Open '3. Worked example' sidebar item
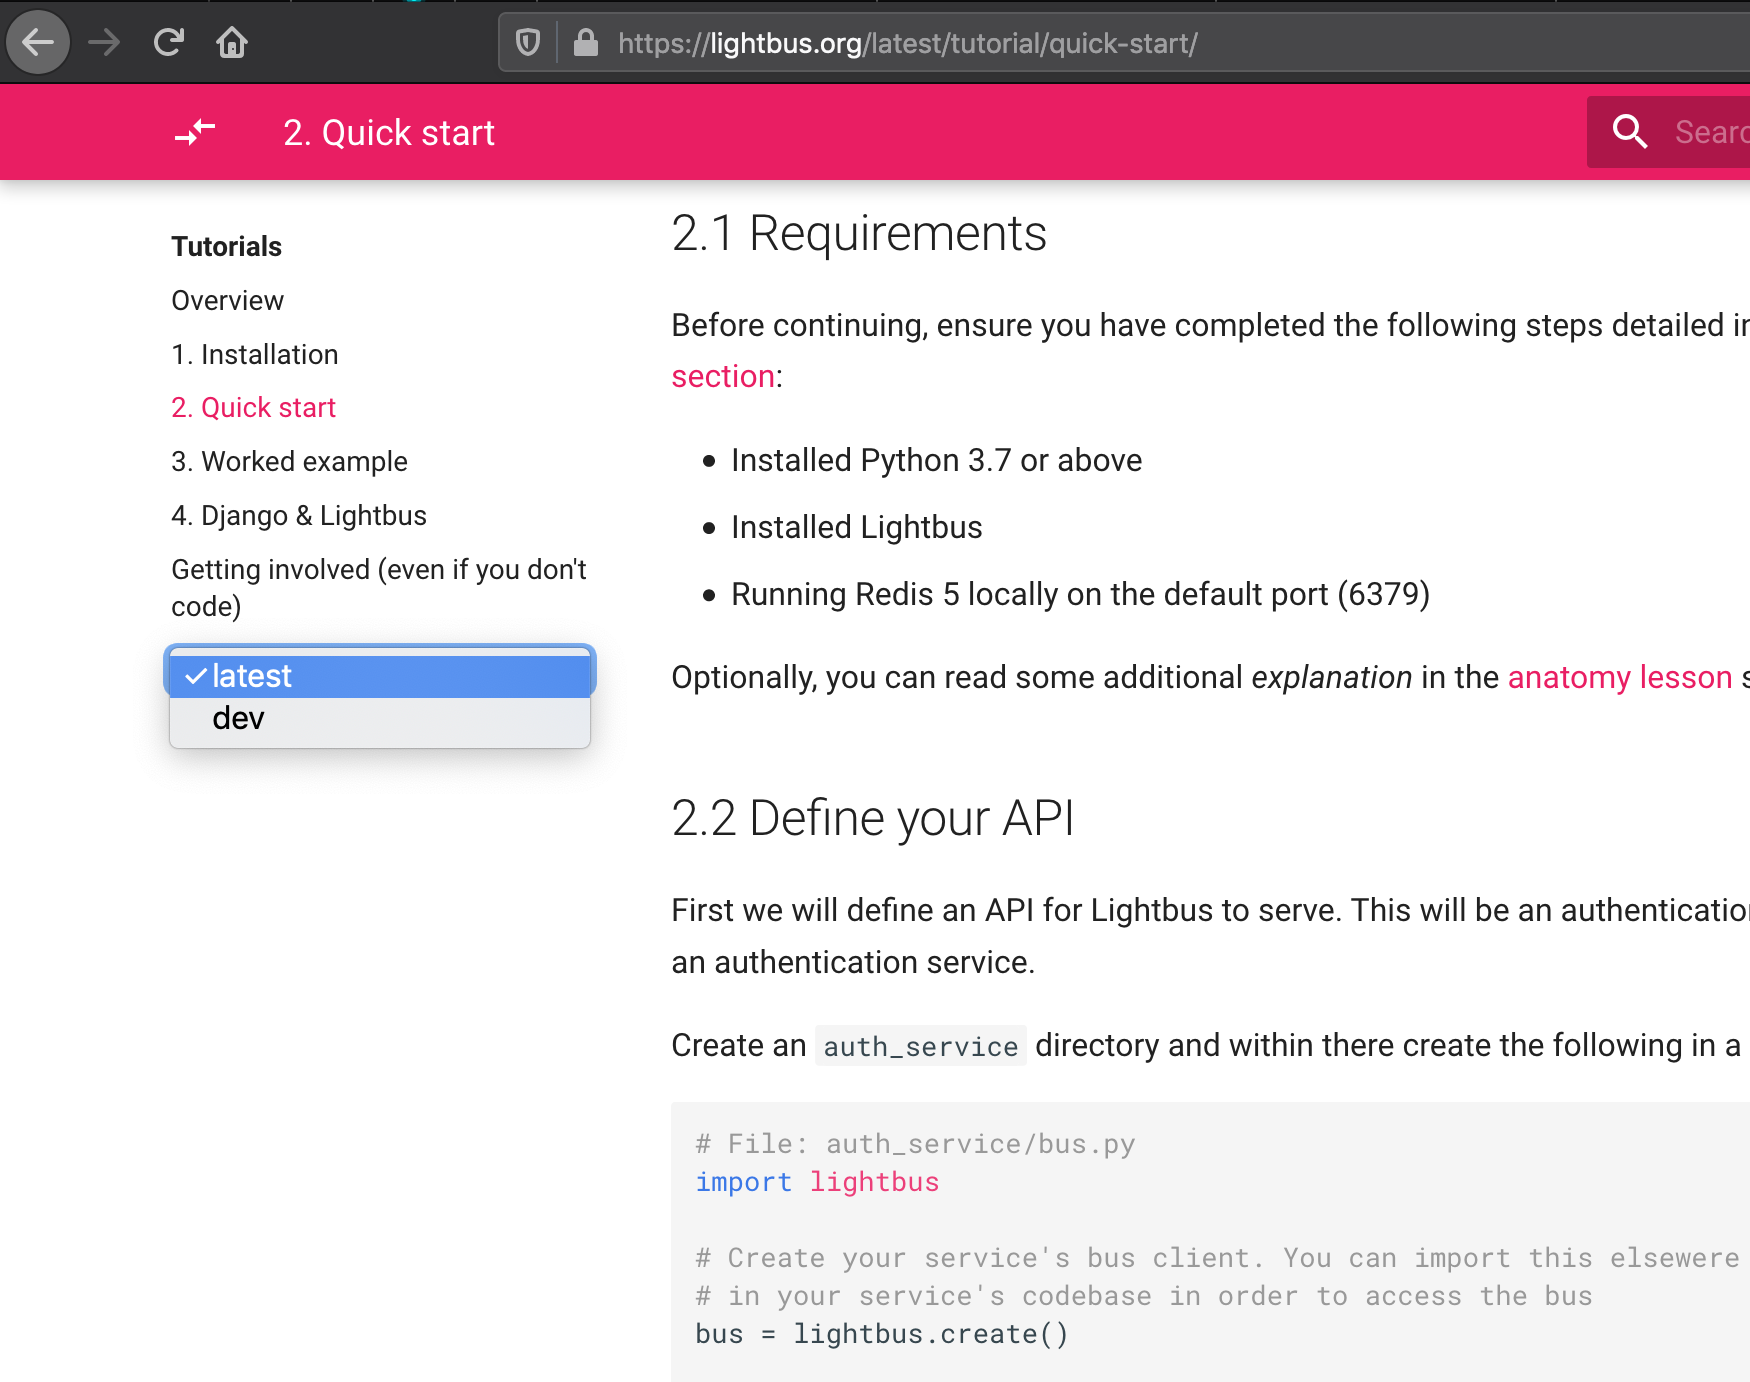1750x1382 pixels. [289, 461]
